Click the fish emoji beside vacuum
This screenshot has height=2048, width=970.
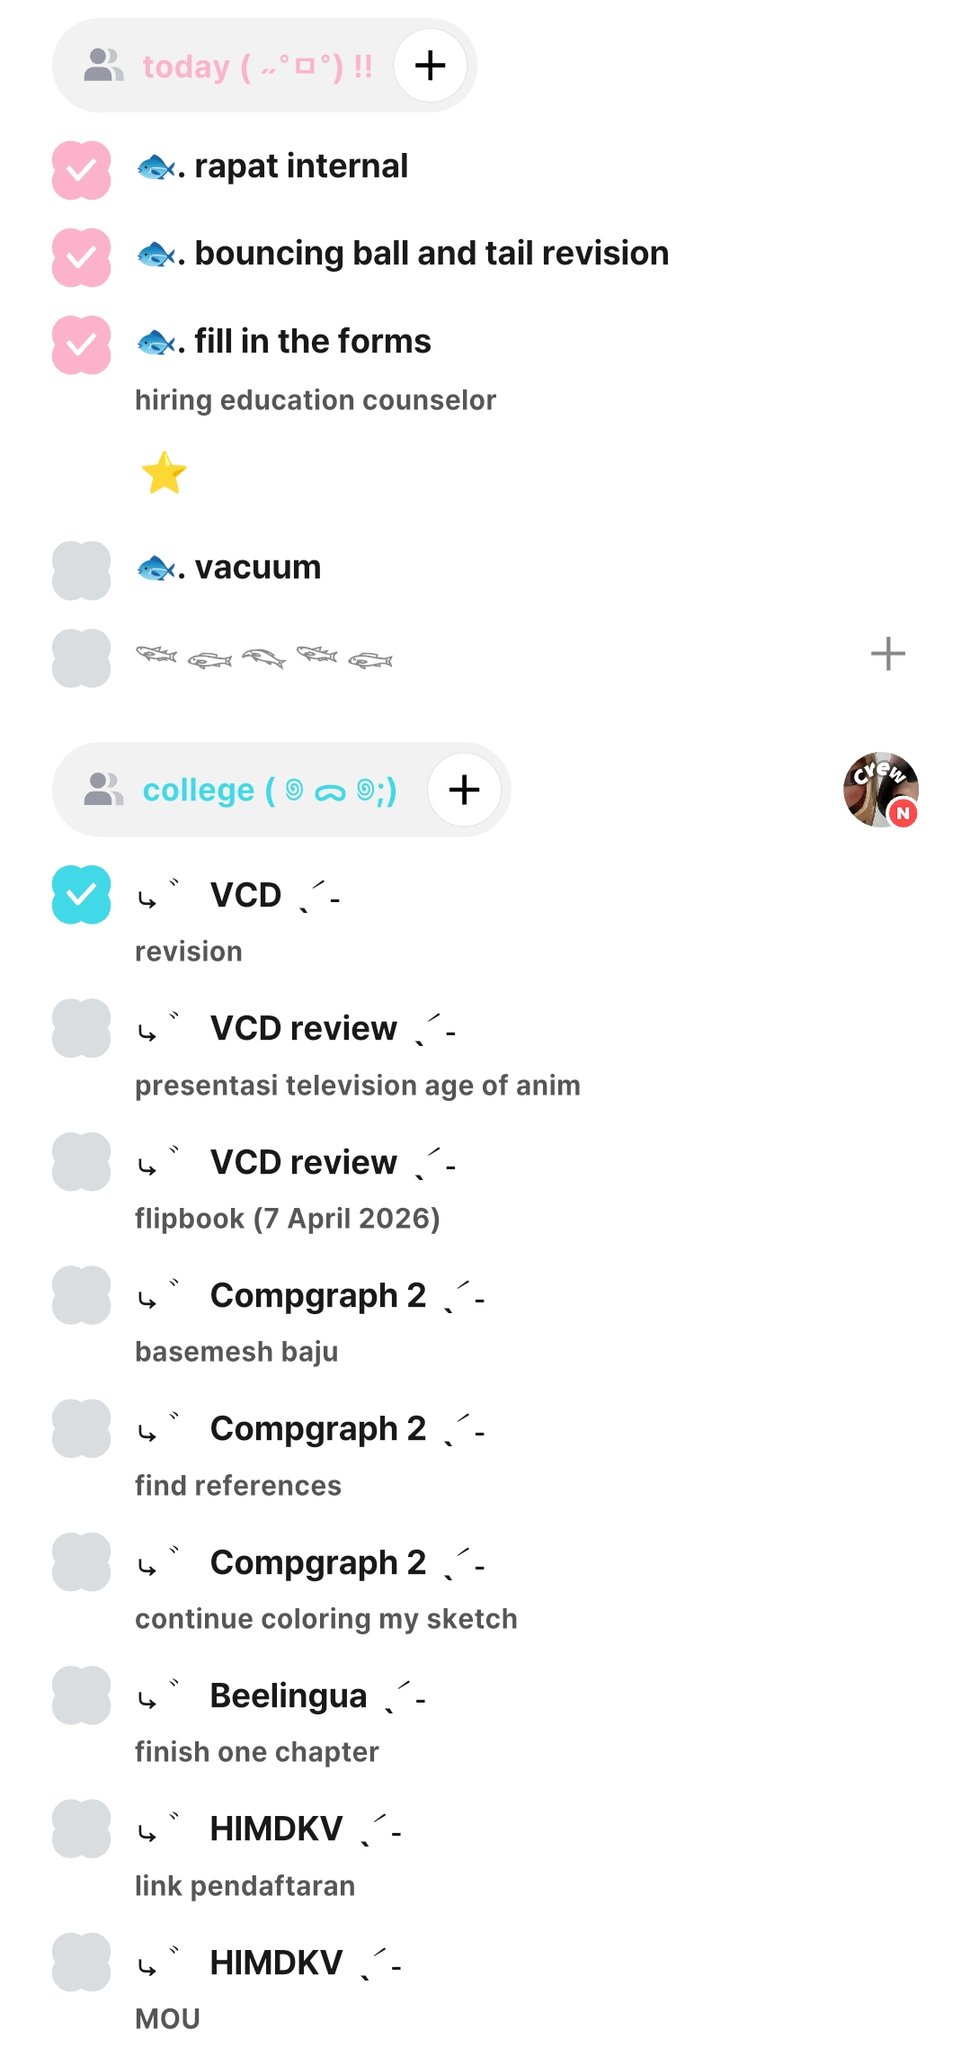[157, 568]
